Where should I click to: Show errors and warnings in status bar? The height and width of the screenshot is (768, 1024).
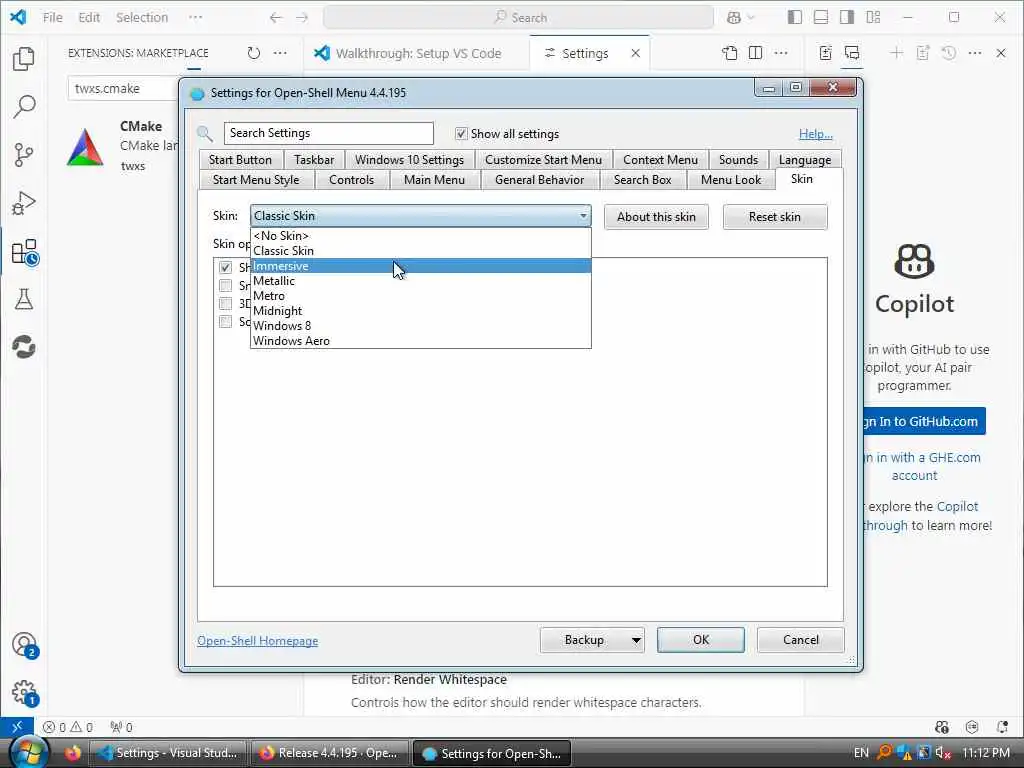68,727
